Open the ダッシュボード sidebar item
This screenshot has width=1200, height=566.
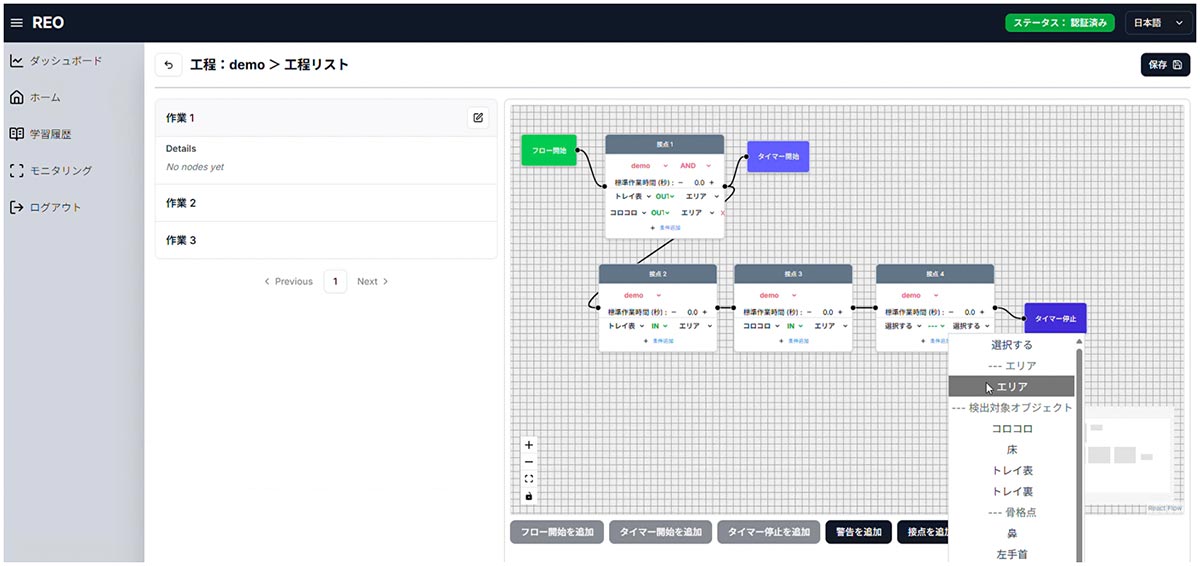(x=65, y=61)
